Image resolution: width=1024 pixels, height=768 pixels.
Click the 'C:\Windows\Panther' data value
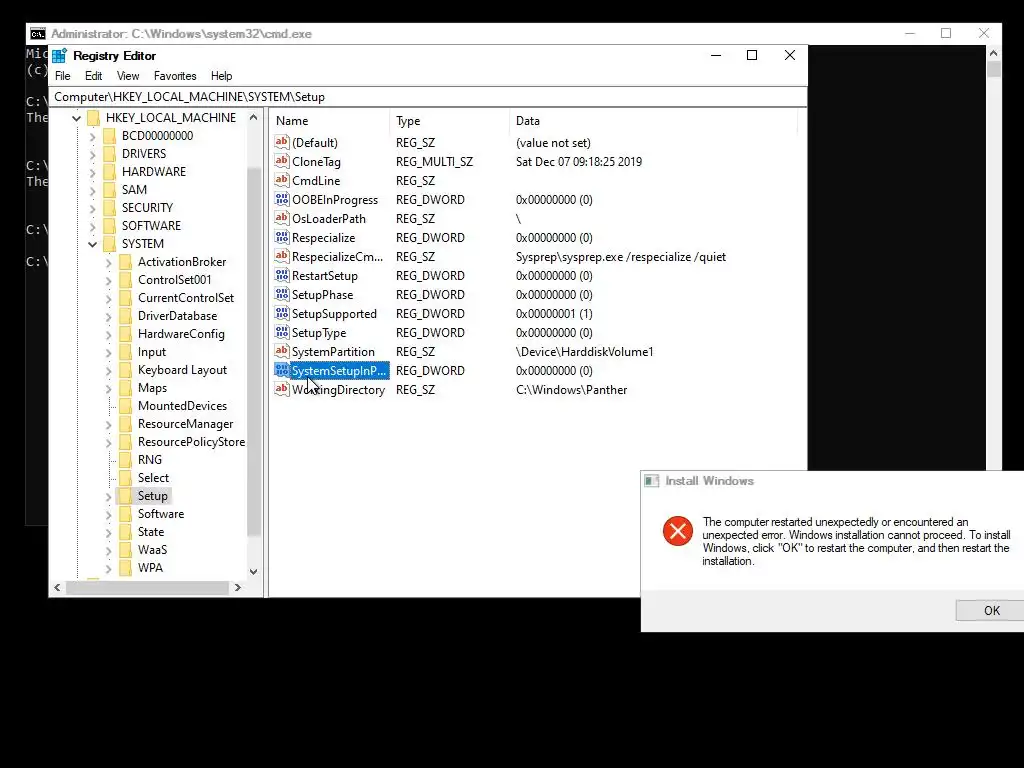pos(571,390)
